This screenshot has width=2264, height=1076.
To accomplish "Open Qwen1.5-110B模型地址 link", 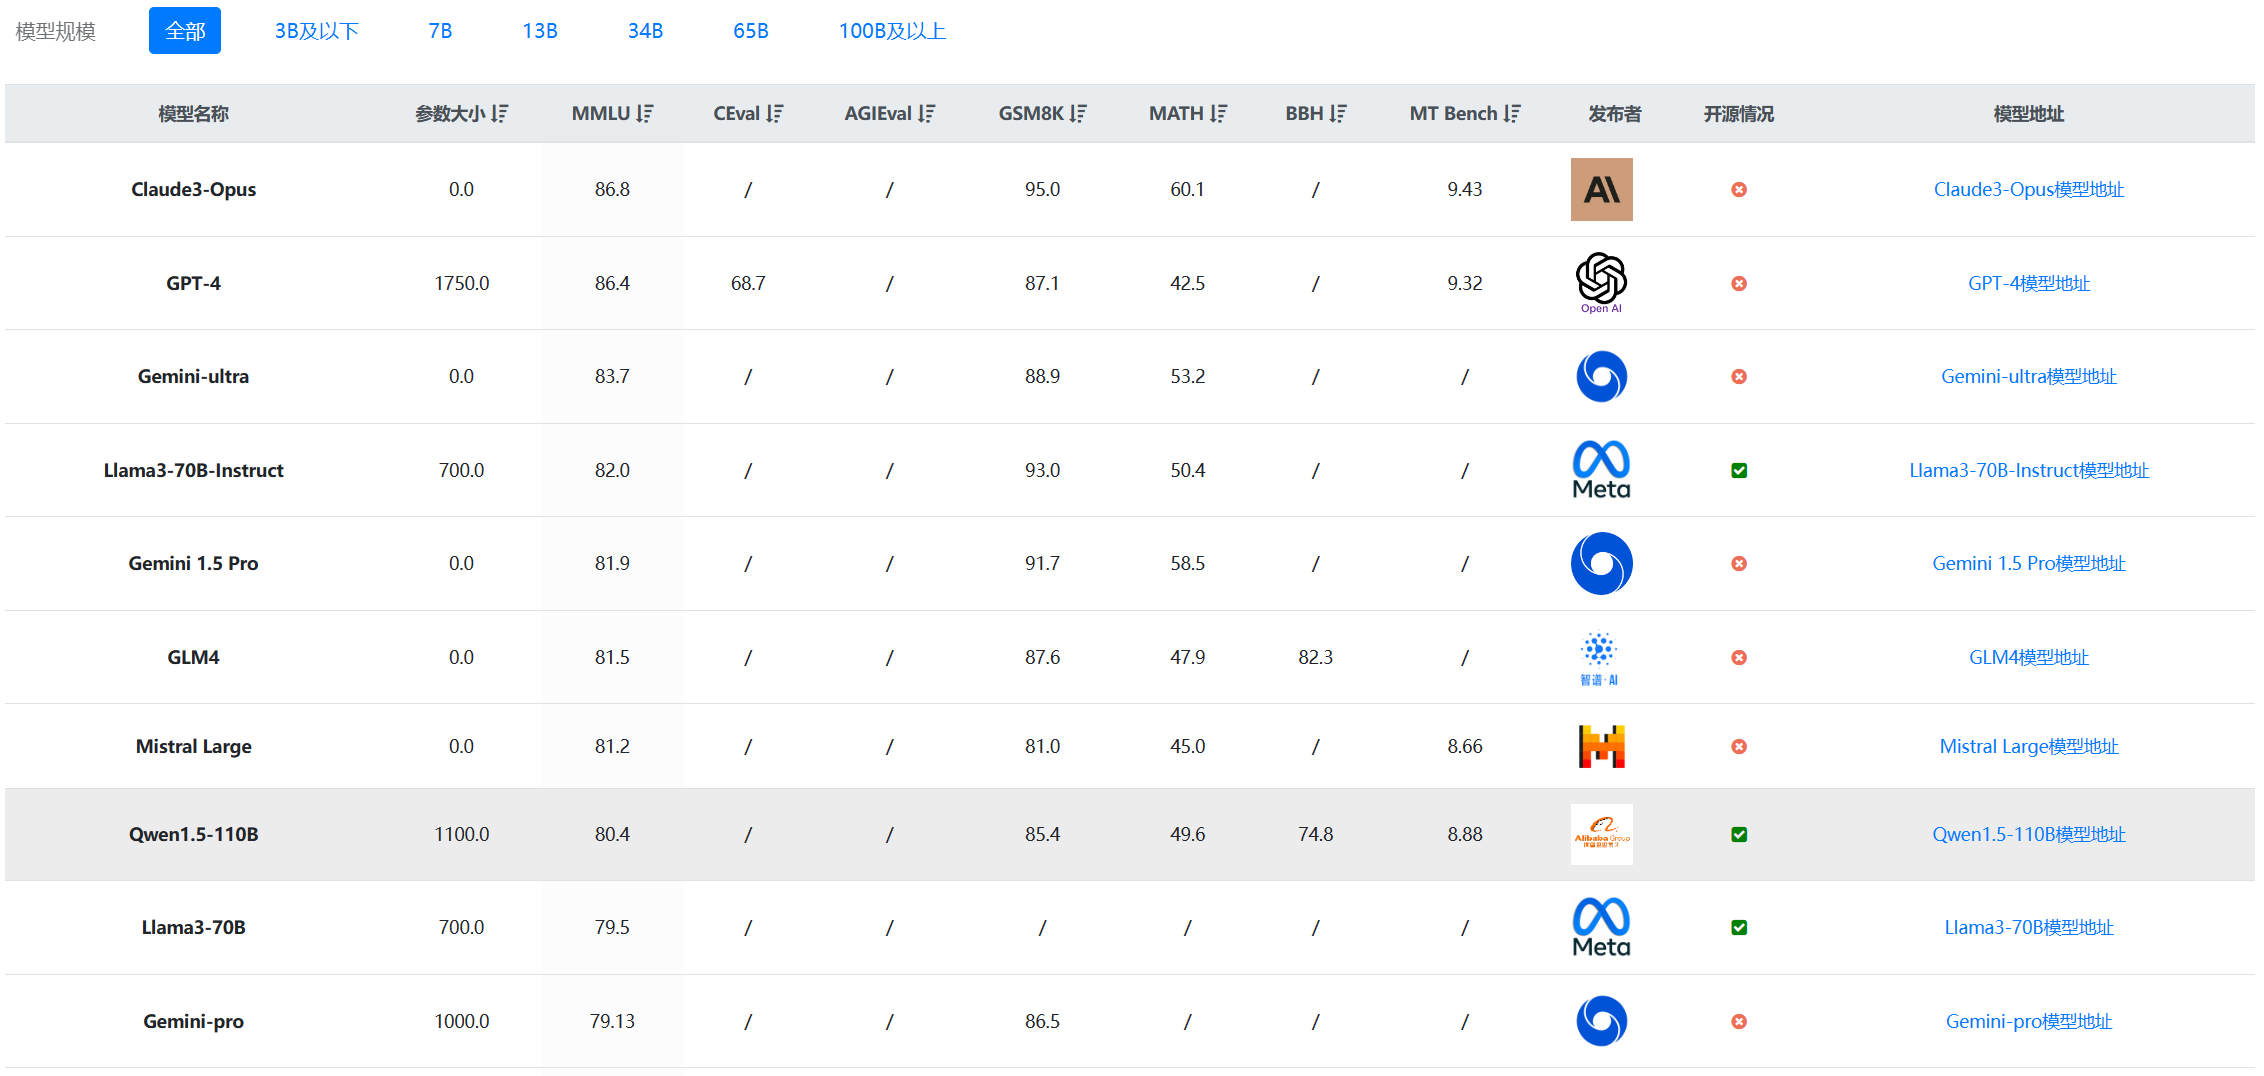I will coord(2029,834).
